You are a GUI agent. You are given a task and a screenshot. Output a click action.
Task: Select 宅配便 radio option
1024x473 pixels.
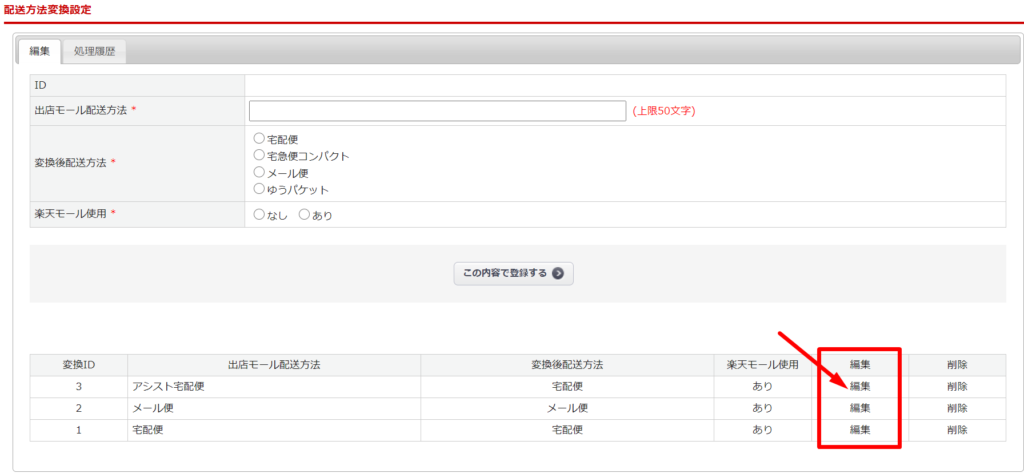click(259, 139)
